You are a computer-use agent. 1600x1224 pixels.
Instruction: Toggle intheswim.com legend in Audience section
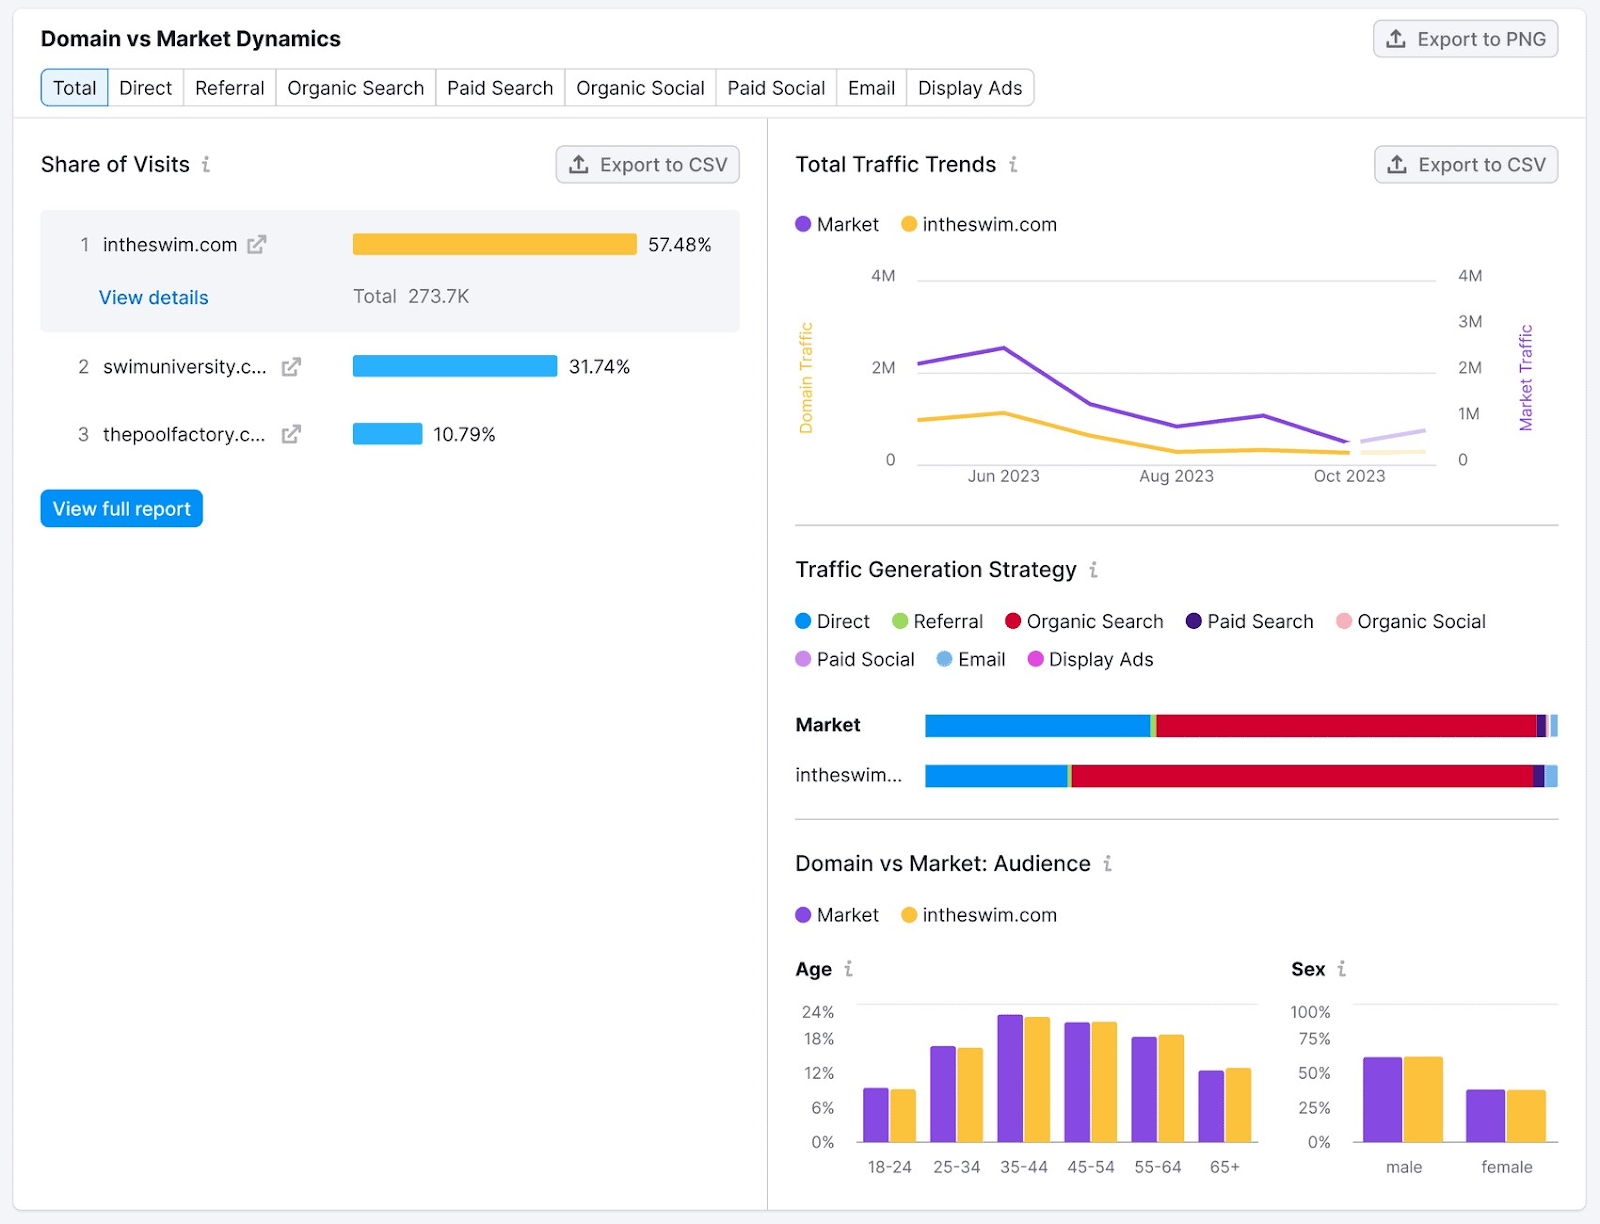tap(979, 915)
